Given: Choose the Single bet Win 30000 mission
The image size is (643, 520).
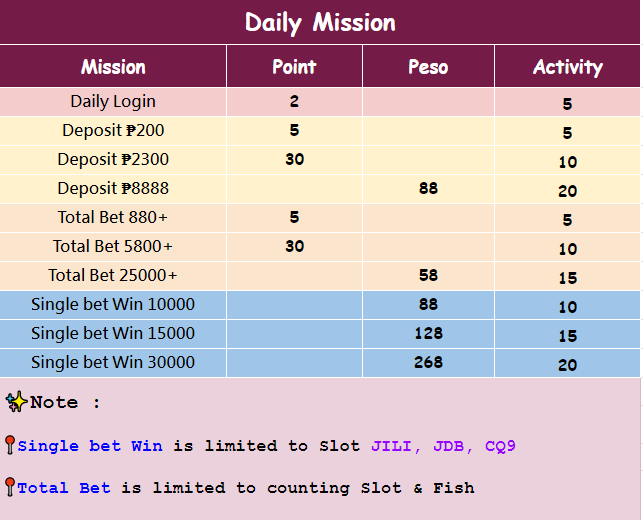Looking at the screenshot, I should pyautogui.click(x=113, y=363).
